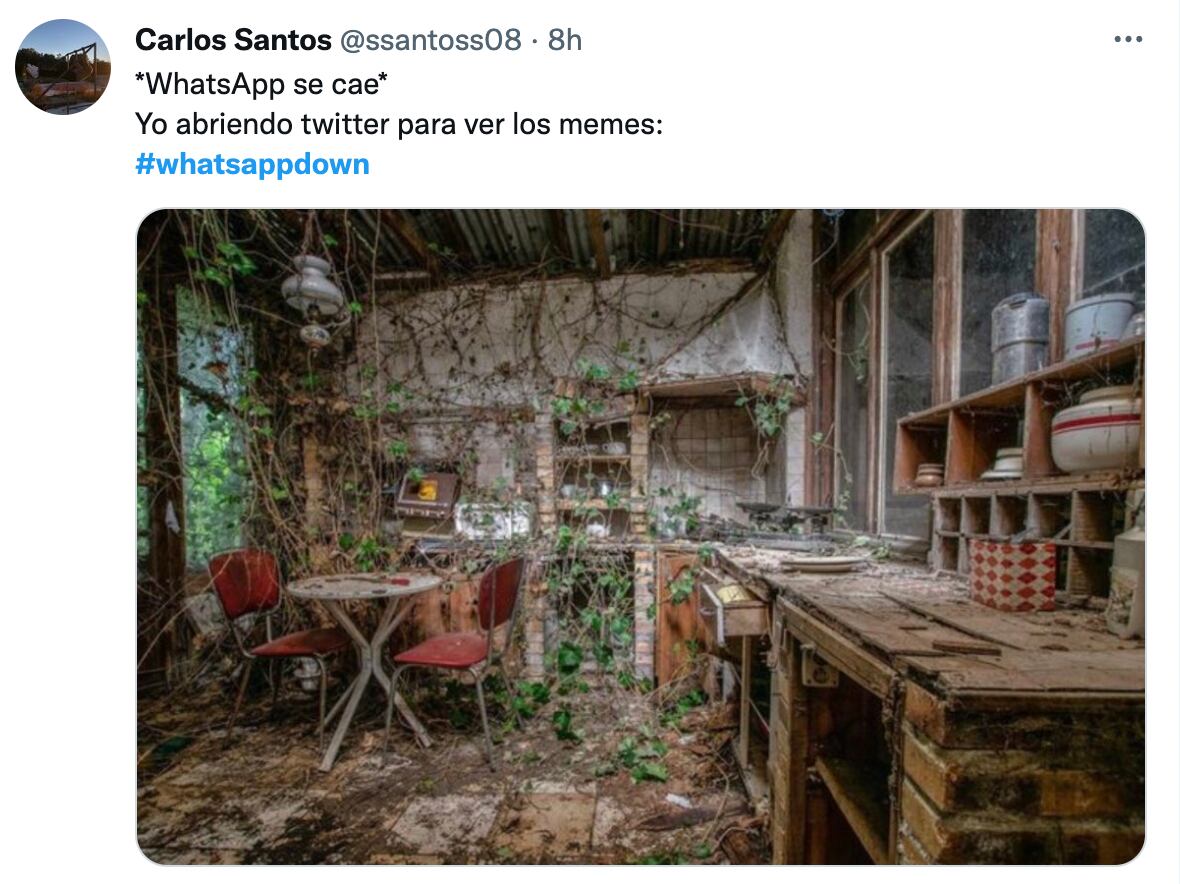The image size is (1180, 884).
Task: Open the abandoned kitchen photo attachment
Action: (640, 536)
